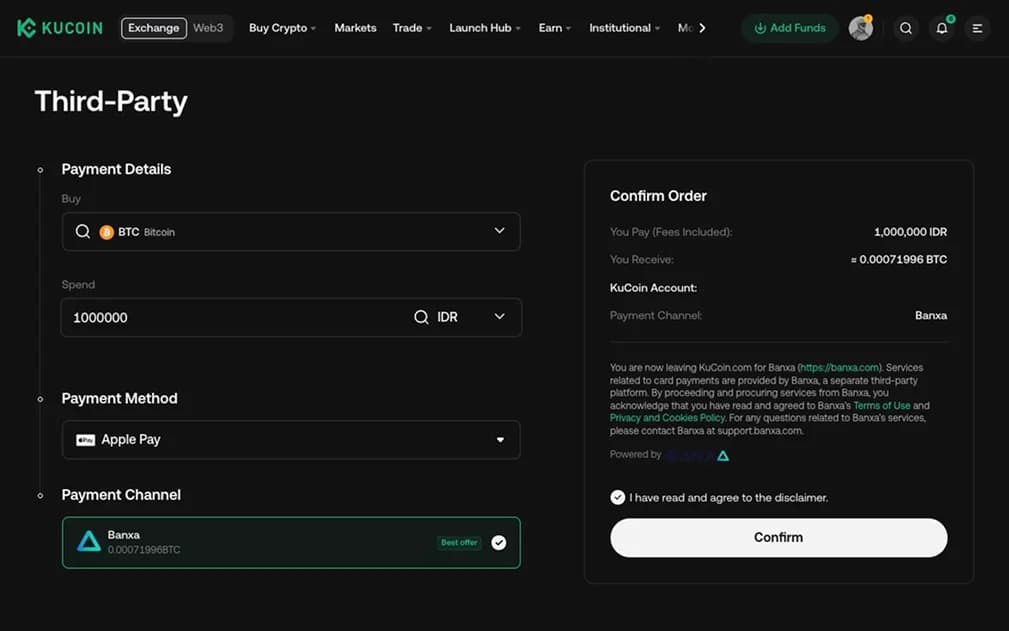Open the Apple Pay payment method dropdown

[291, 440]
